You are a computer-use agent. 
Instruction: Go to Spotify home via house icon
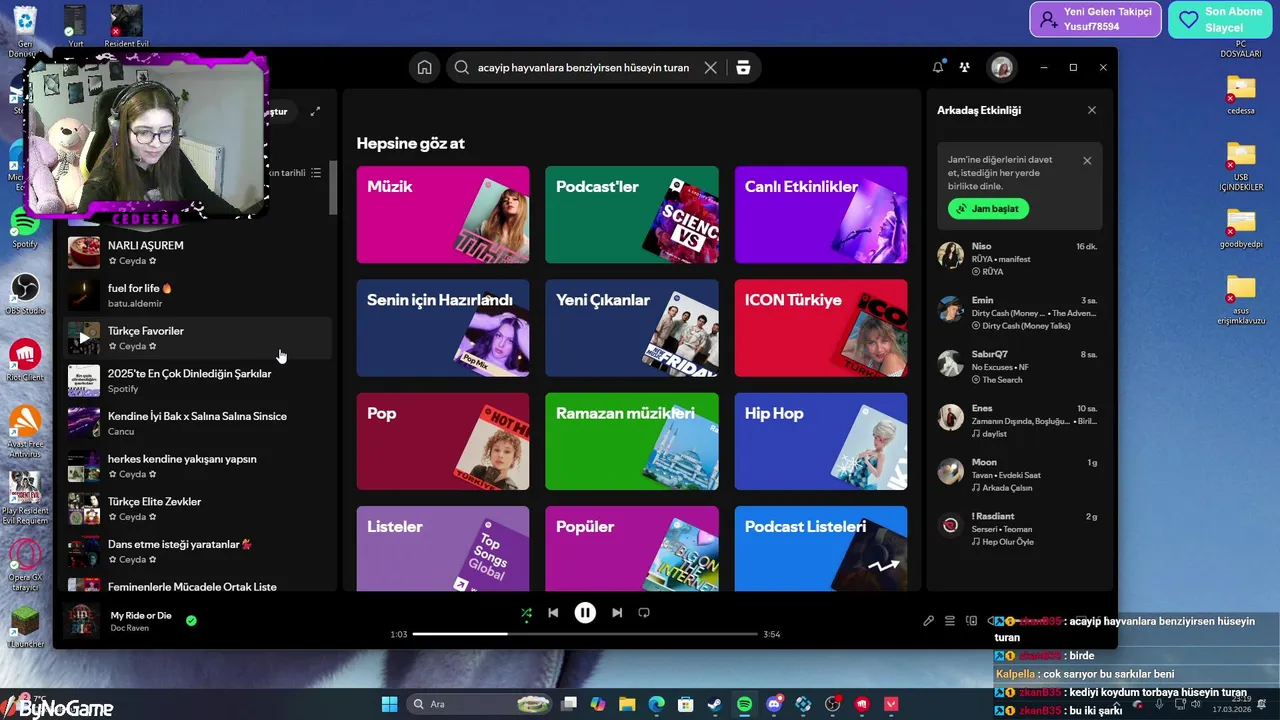[x=425, y=67]
